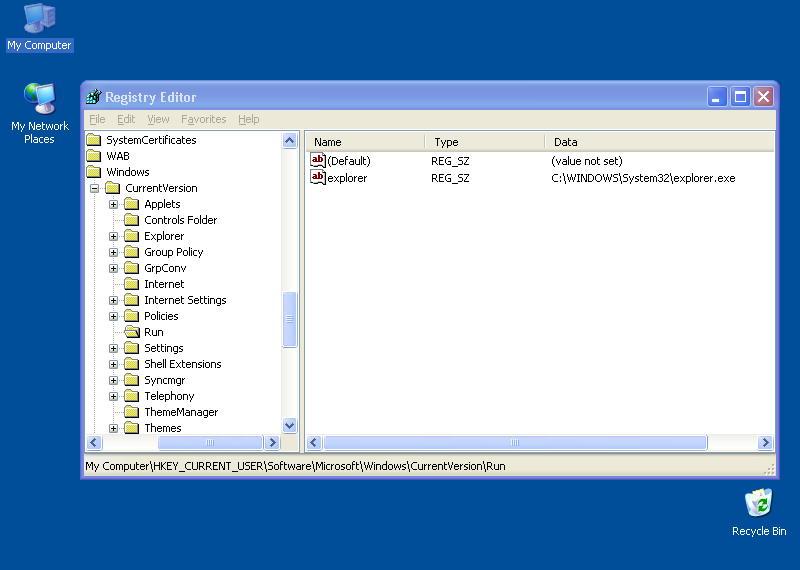Select the Group Policy folder icon
Screen dimensions: 800x570
(x=132, y=252)
